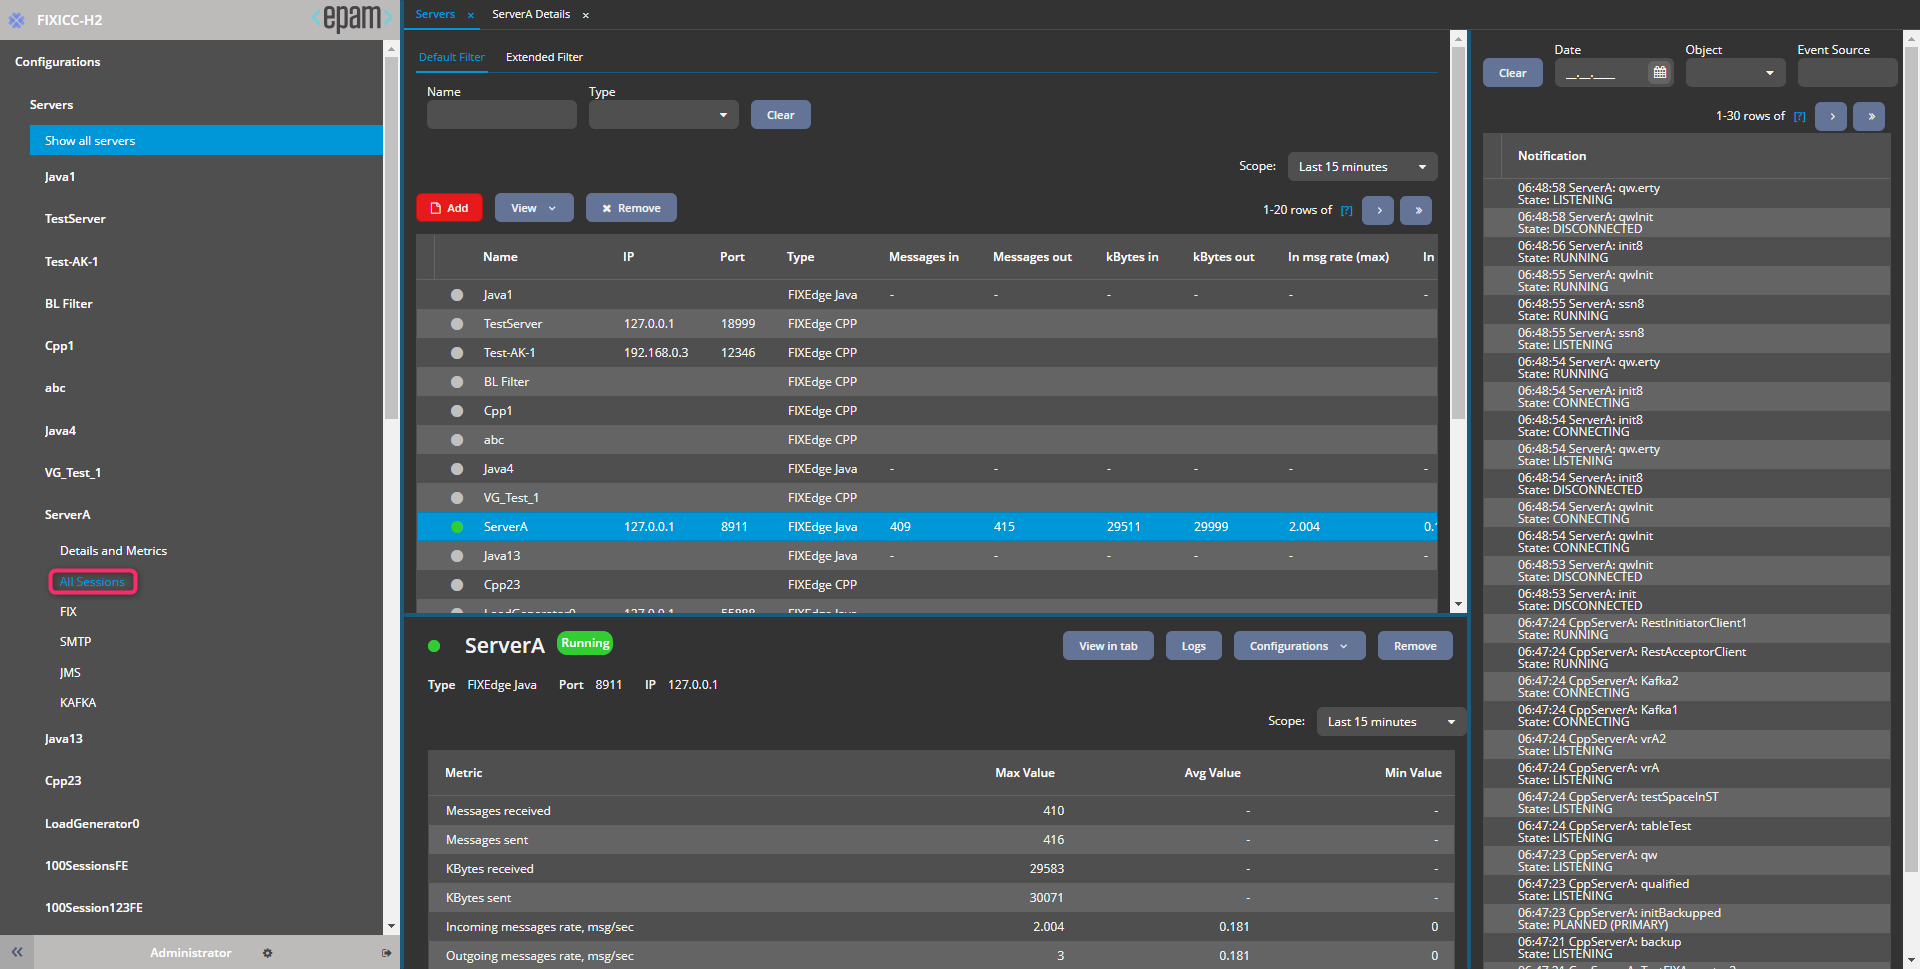The height and width of the screenshot is (969, 1920).
Task: Jump to last page of servers table
Action: 1417,210
